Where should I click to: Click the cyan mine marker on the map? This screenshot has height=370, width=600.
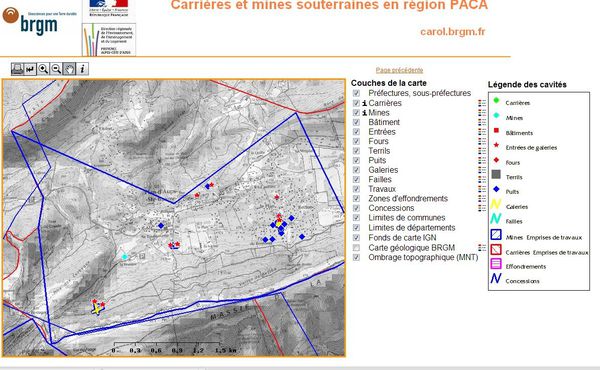124,256
